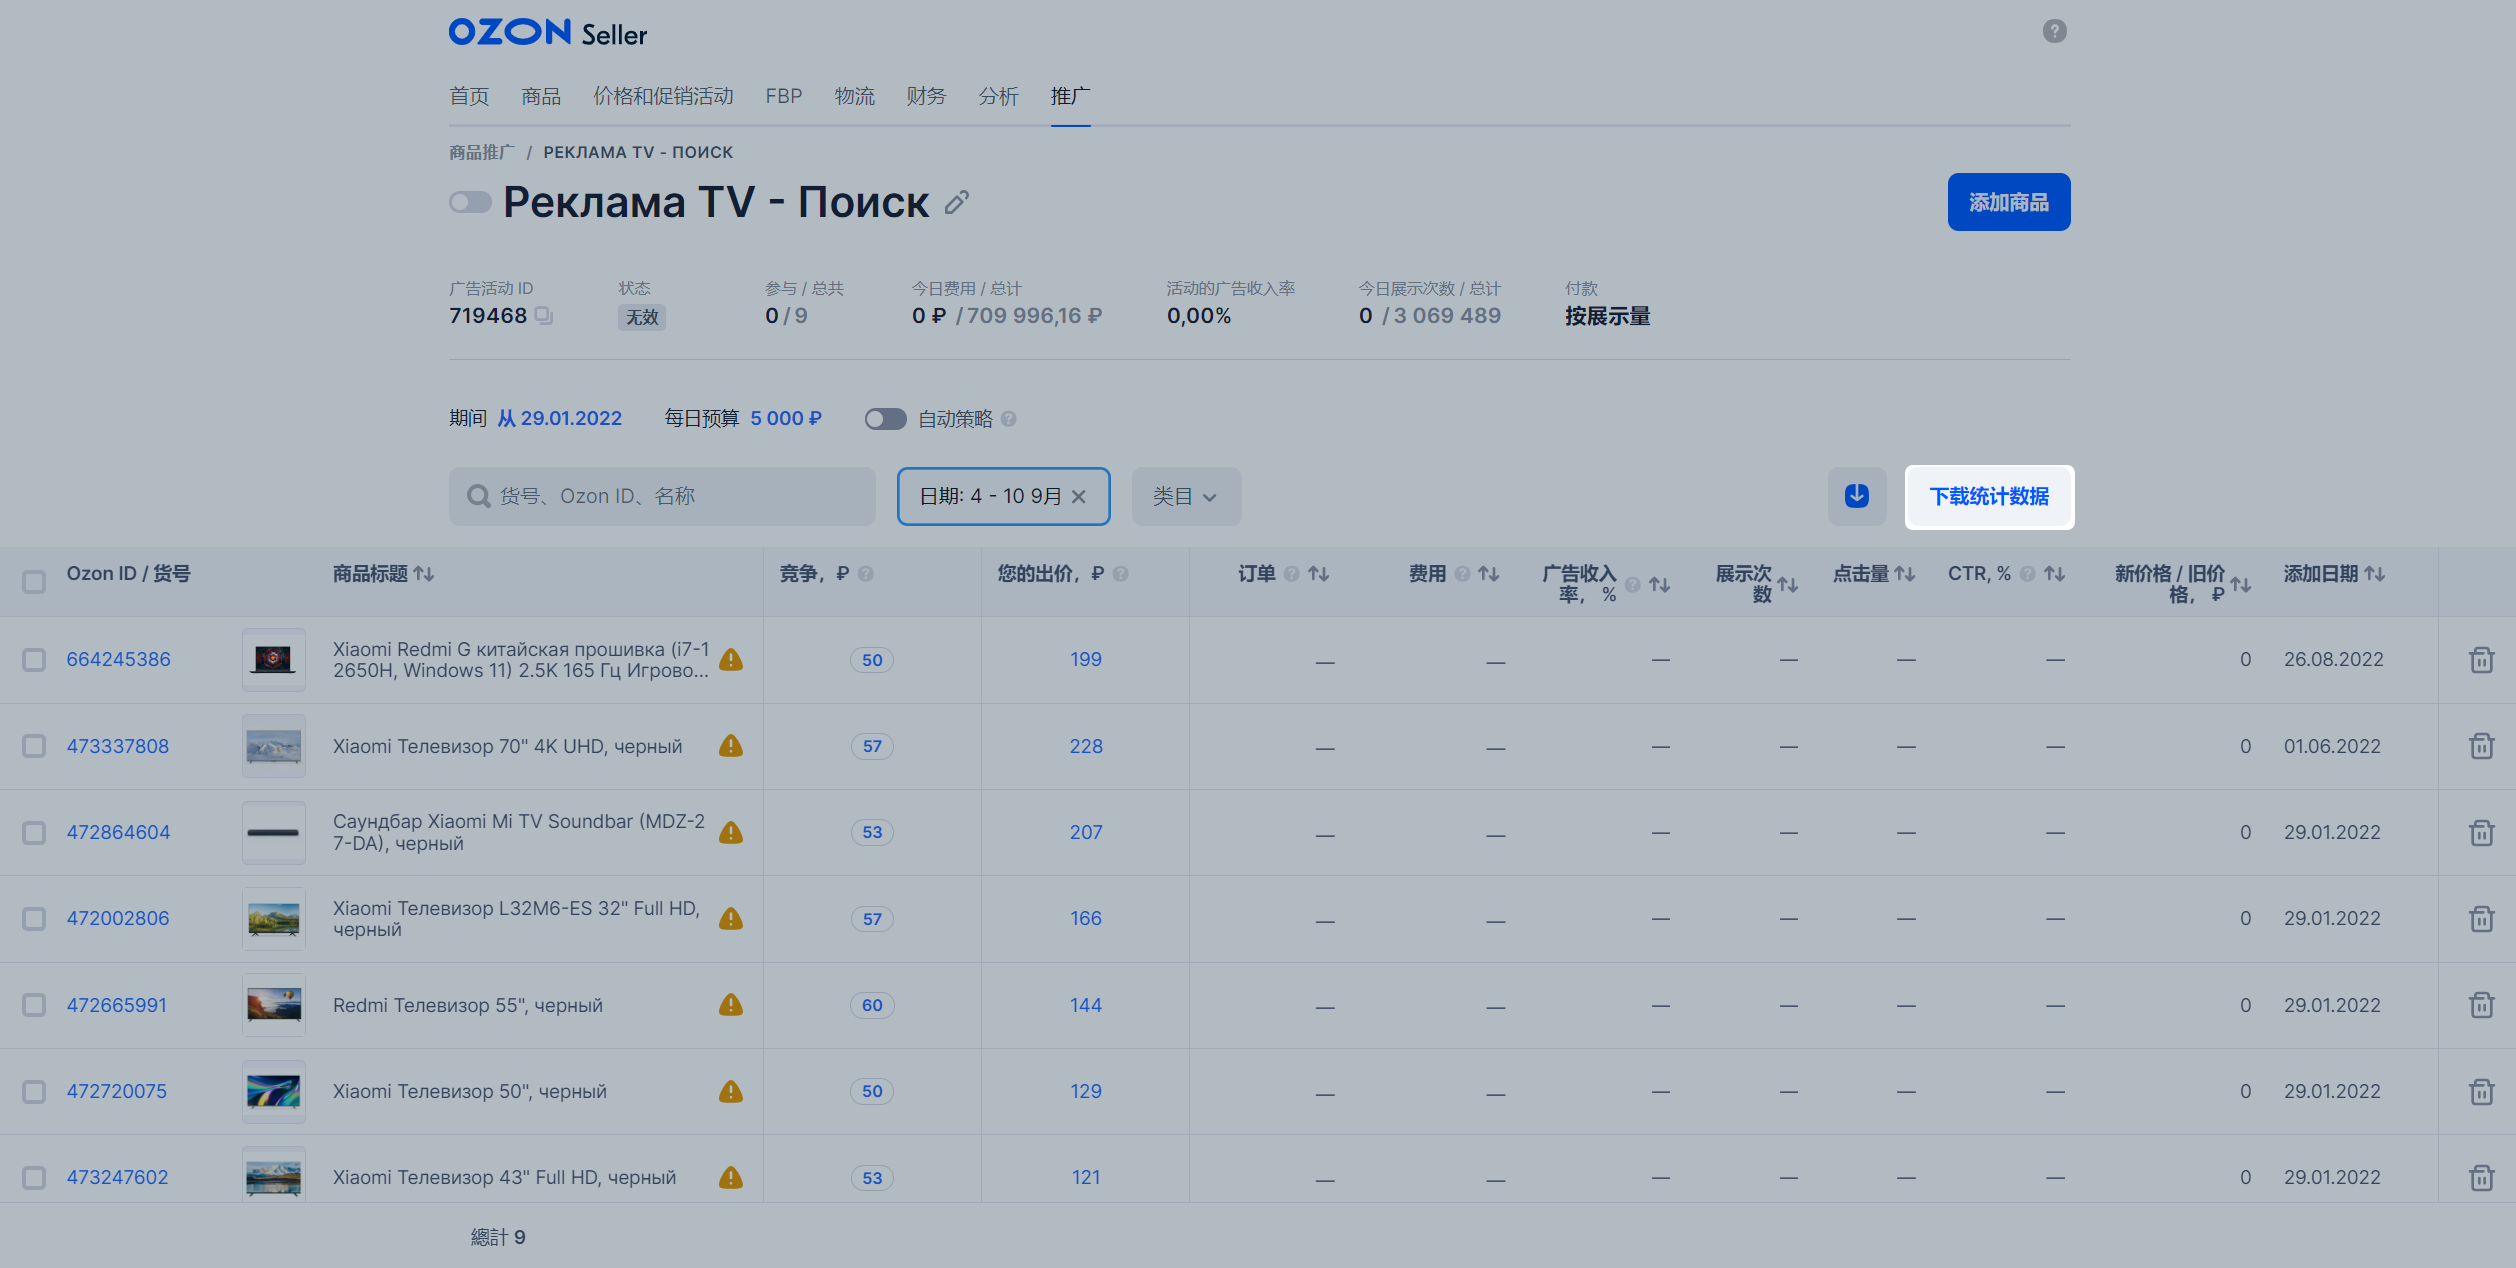2516x1268 pixels.
Task: Click warning icon for Xiaomi Телевизор 50"
Action: pos(731,1091)
